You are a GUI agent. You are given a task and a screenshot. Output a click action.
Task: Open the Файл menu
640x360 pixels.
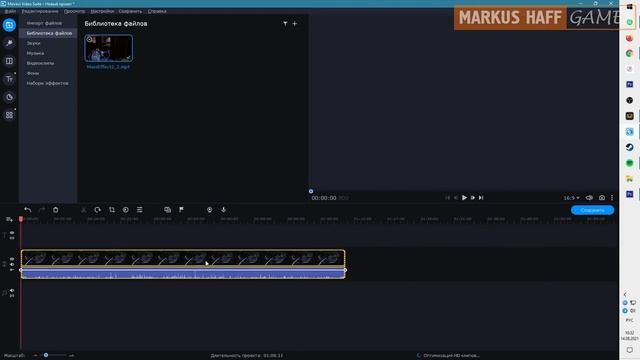click(11, 11)
